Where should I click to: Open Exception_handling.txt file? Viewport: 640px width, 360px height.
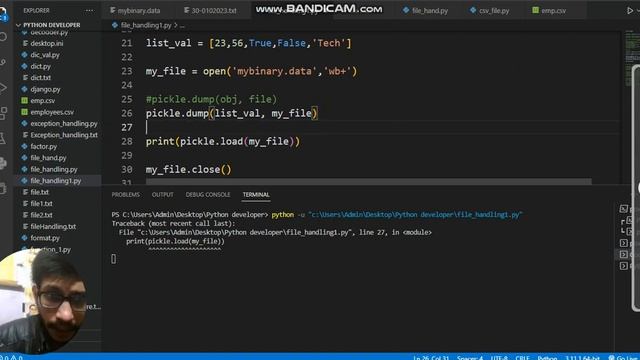point(64,135)
